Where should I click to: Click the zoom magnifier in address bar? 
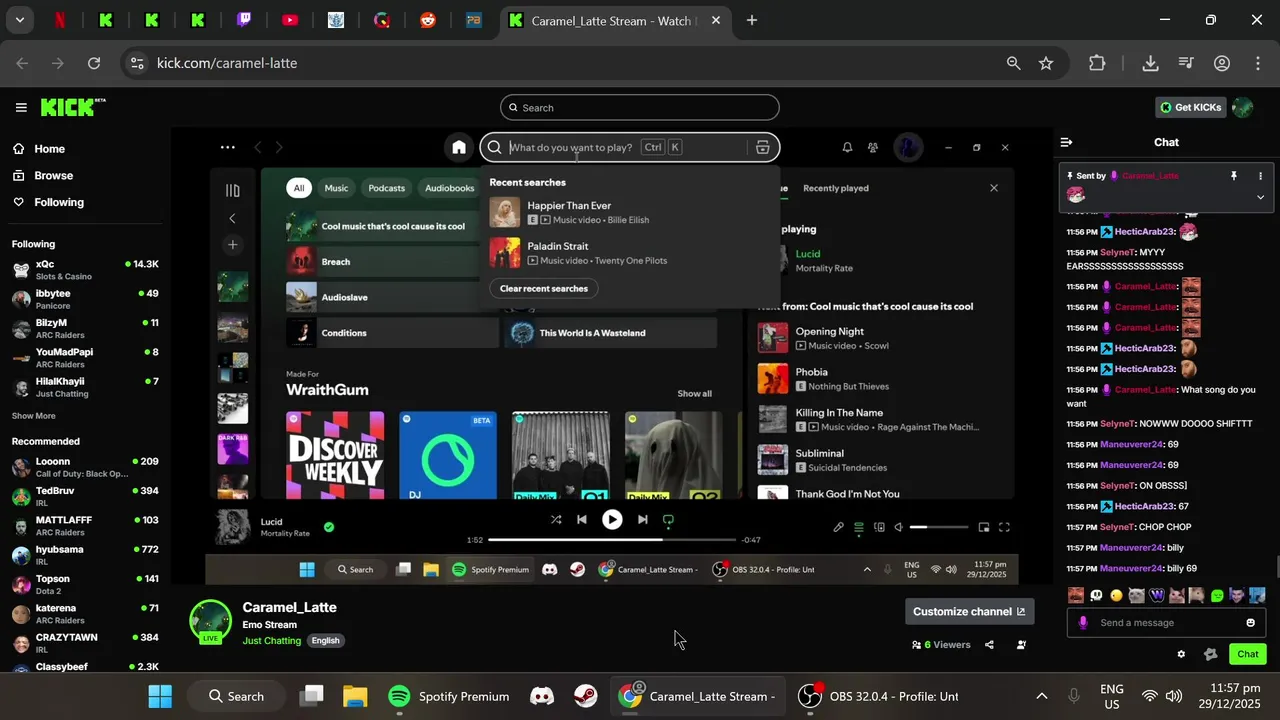[1013, 63]
